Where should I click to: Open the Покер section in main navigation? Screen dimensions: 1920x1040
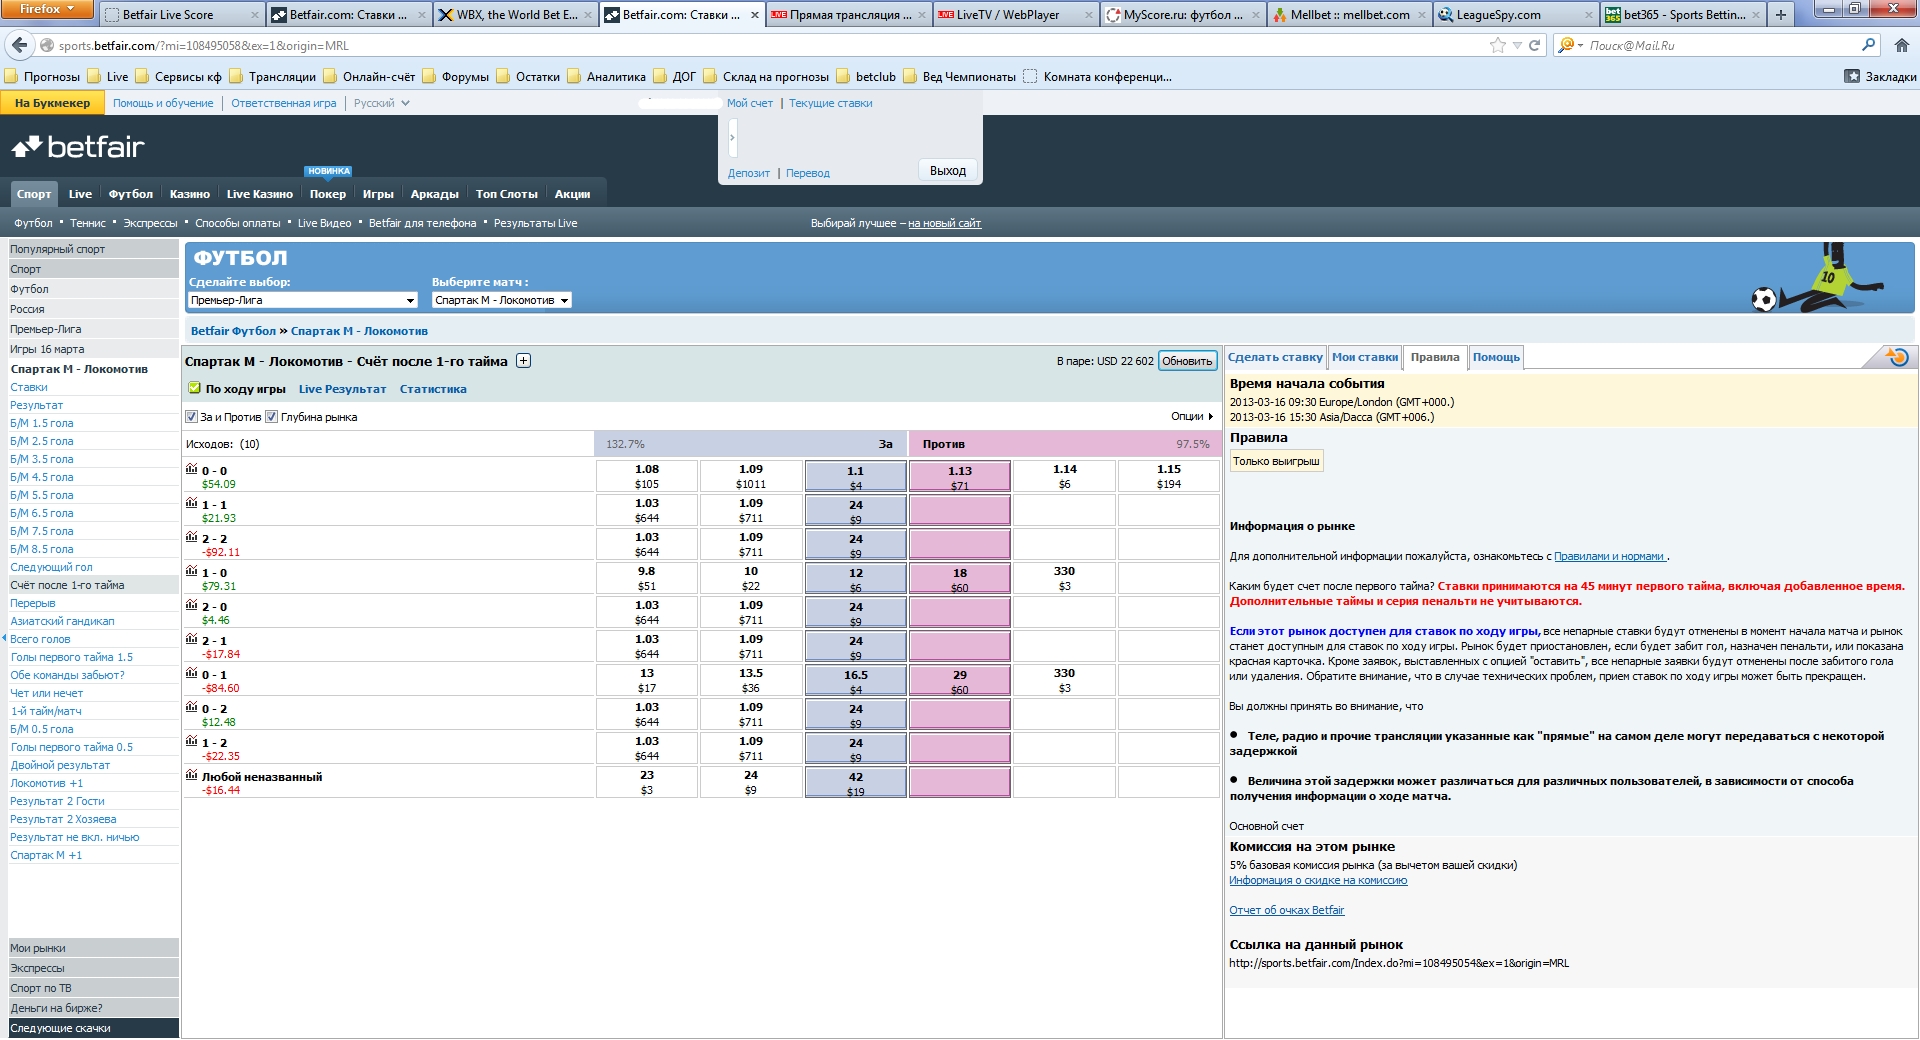(x=328, y=194)
